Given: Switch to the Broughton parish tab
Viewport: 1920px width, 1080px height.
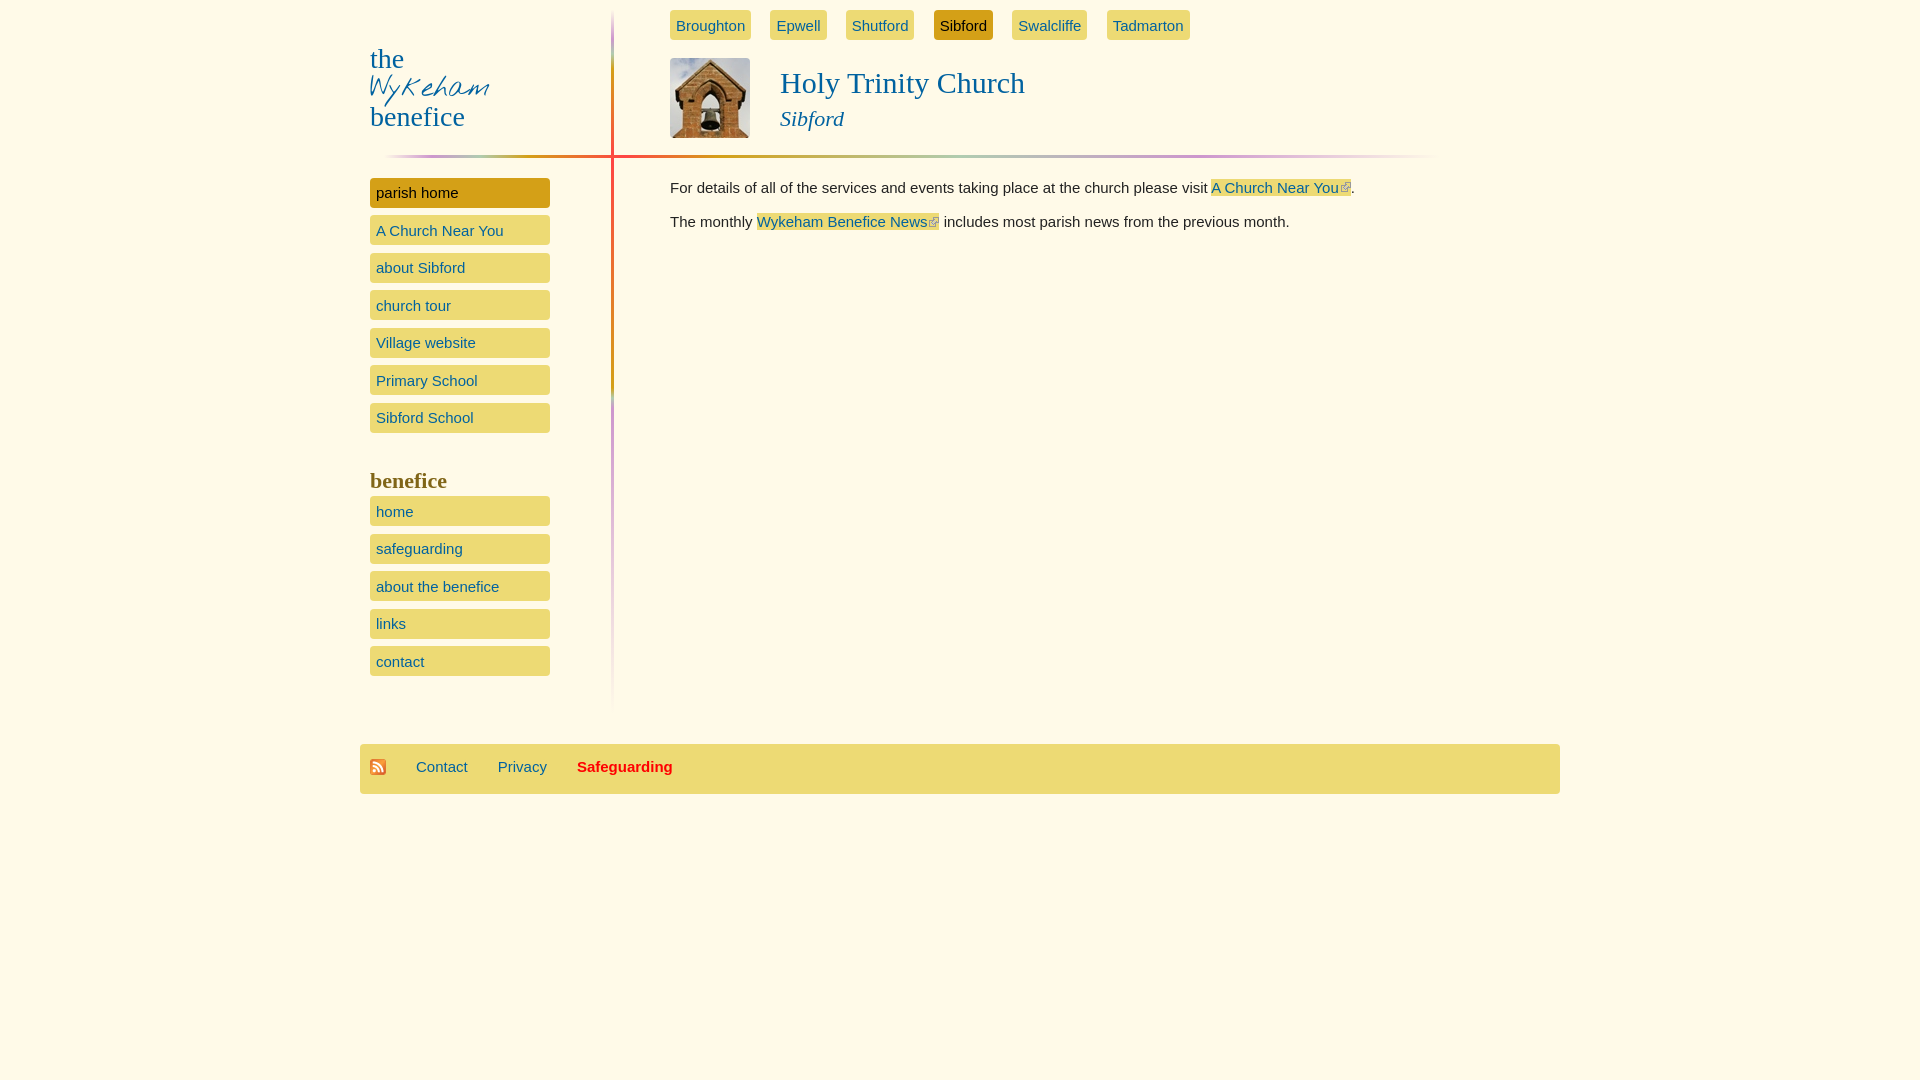Looking at the screenshot, I should [x=710, y=25].
